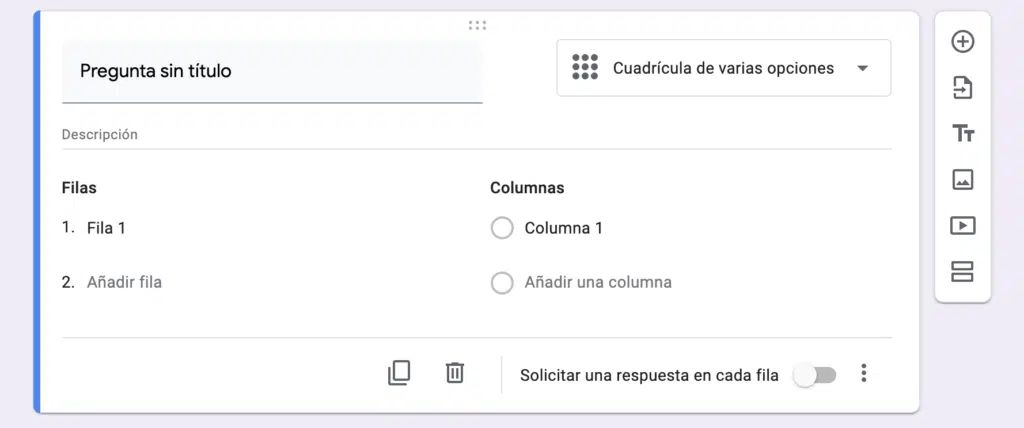Viewport: 1024px width, 428px height.
Task: Click the Descripción field
Action: click(476, 134)
